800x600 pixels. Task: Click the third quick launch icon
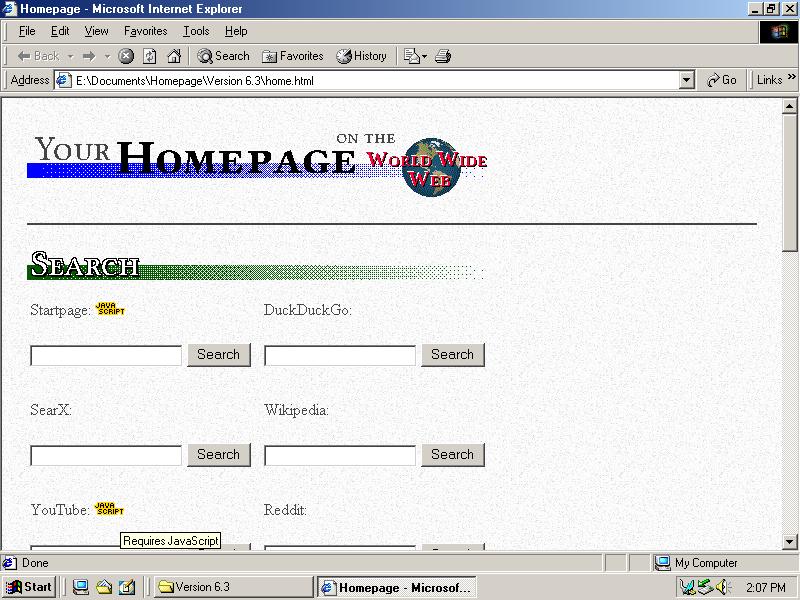[x=127, y=588]
